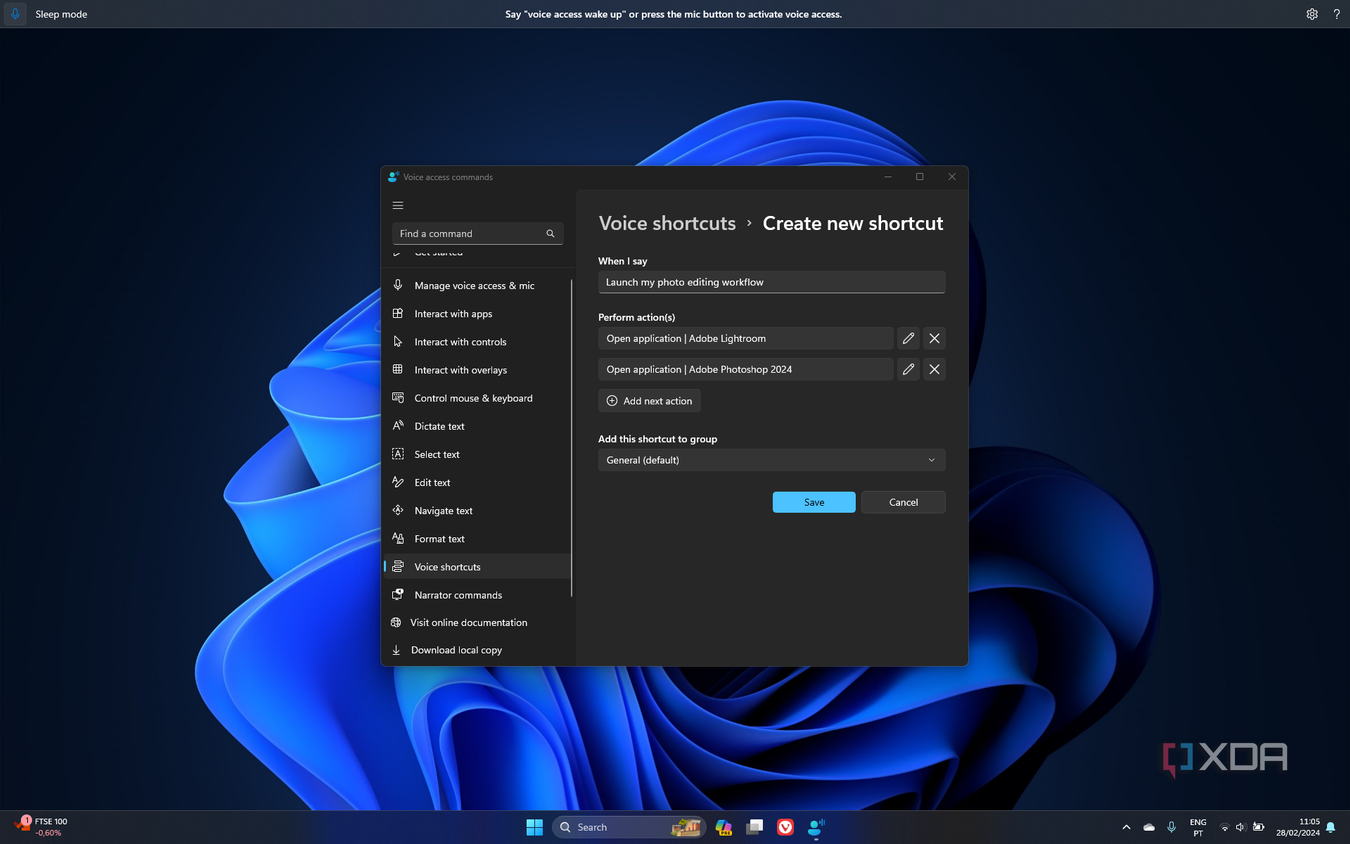Viewport: 1350px width, 844px height.
Task: Open taskbar Search box
Action: tap(628, 827)
